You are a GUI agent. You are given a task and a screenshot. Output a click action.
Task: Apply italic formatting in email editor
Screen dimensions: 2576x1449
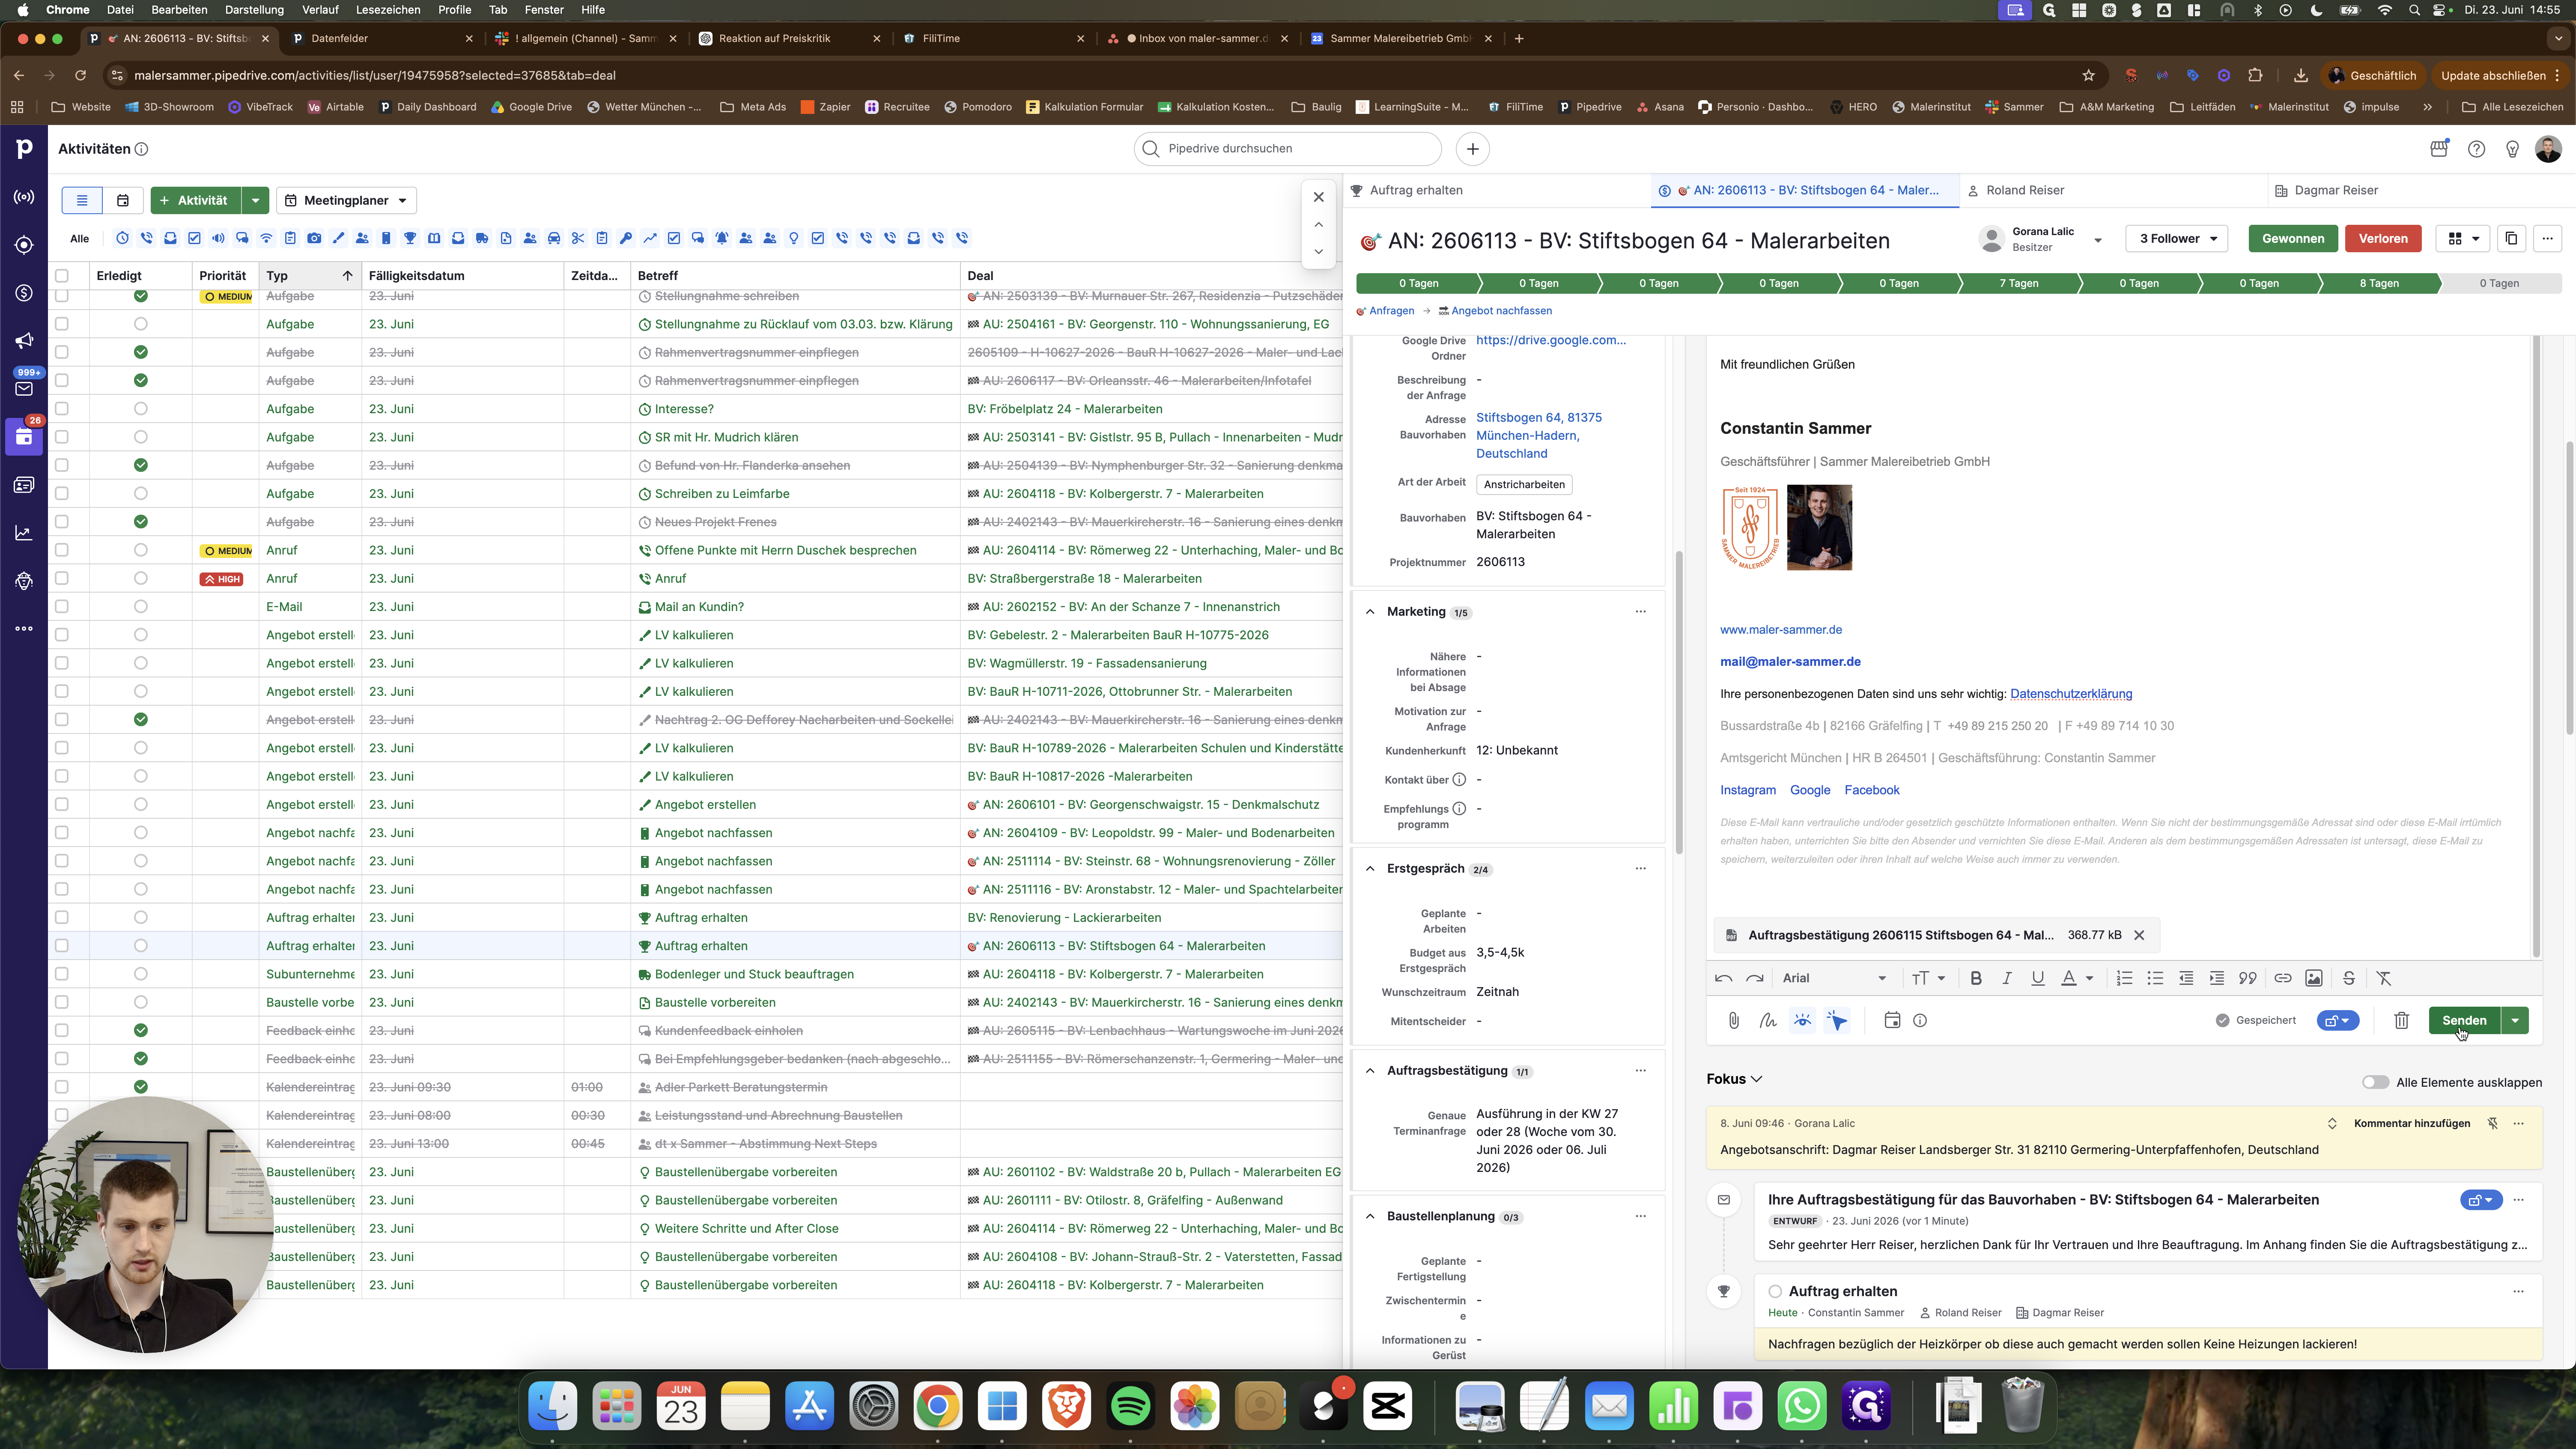(2006, 978)
